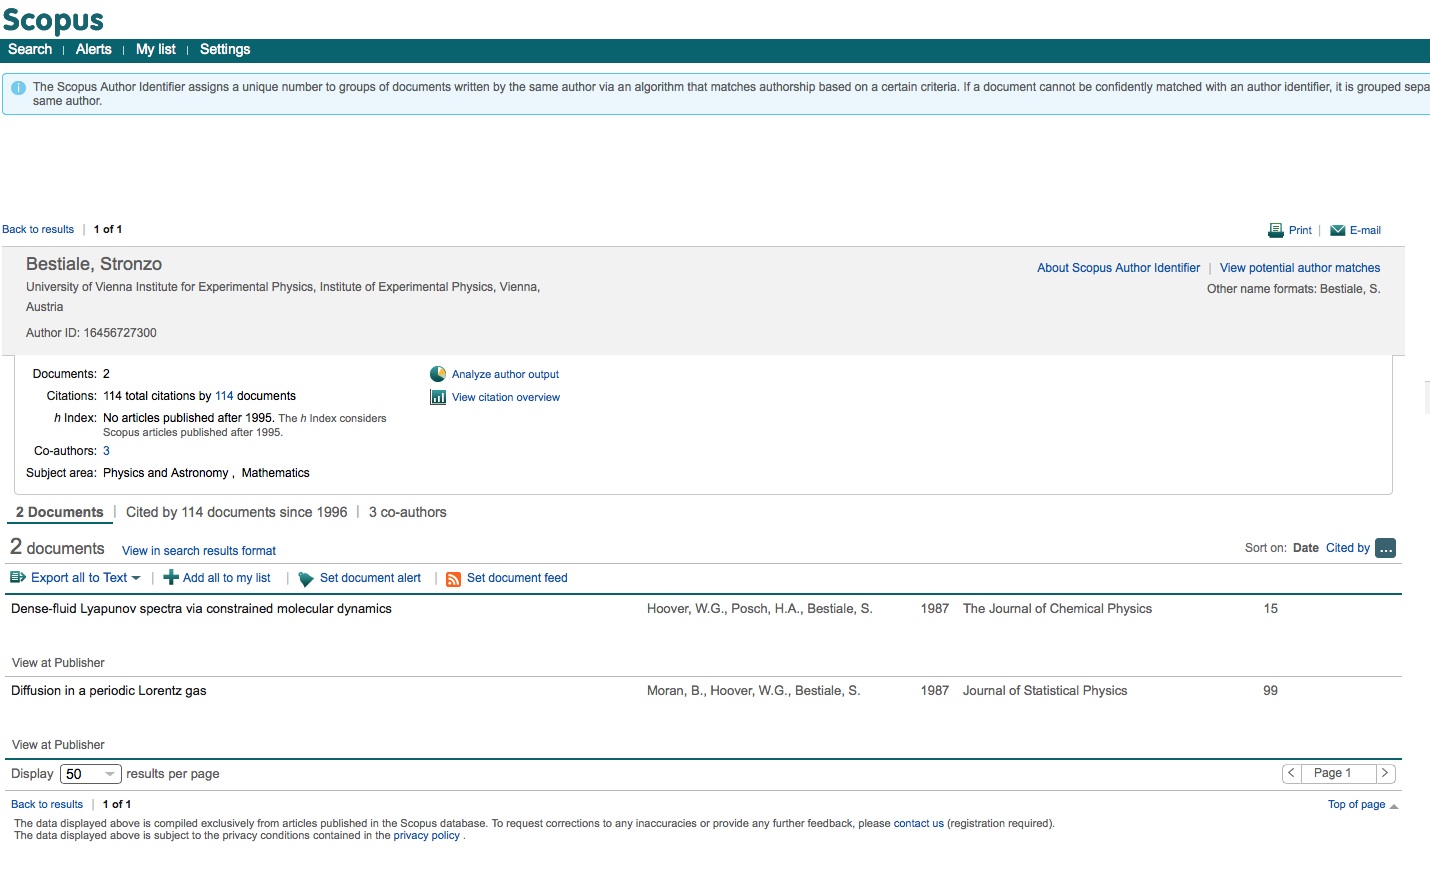Open the Alerts menu item
The height and width of the screenshot is (871, 1430).
[x=93, y=49]
